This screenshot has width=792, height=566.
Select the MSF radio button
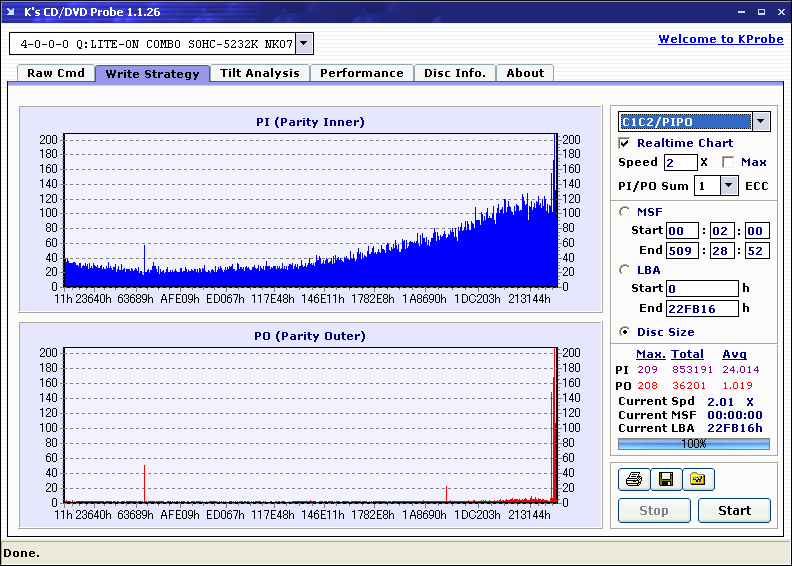[625, 211]
